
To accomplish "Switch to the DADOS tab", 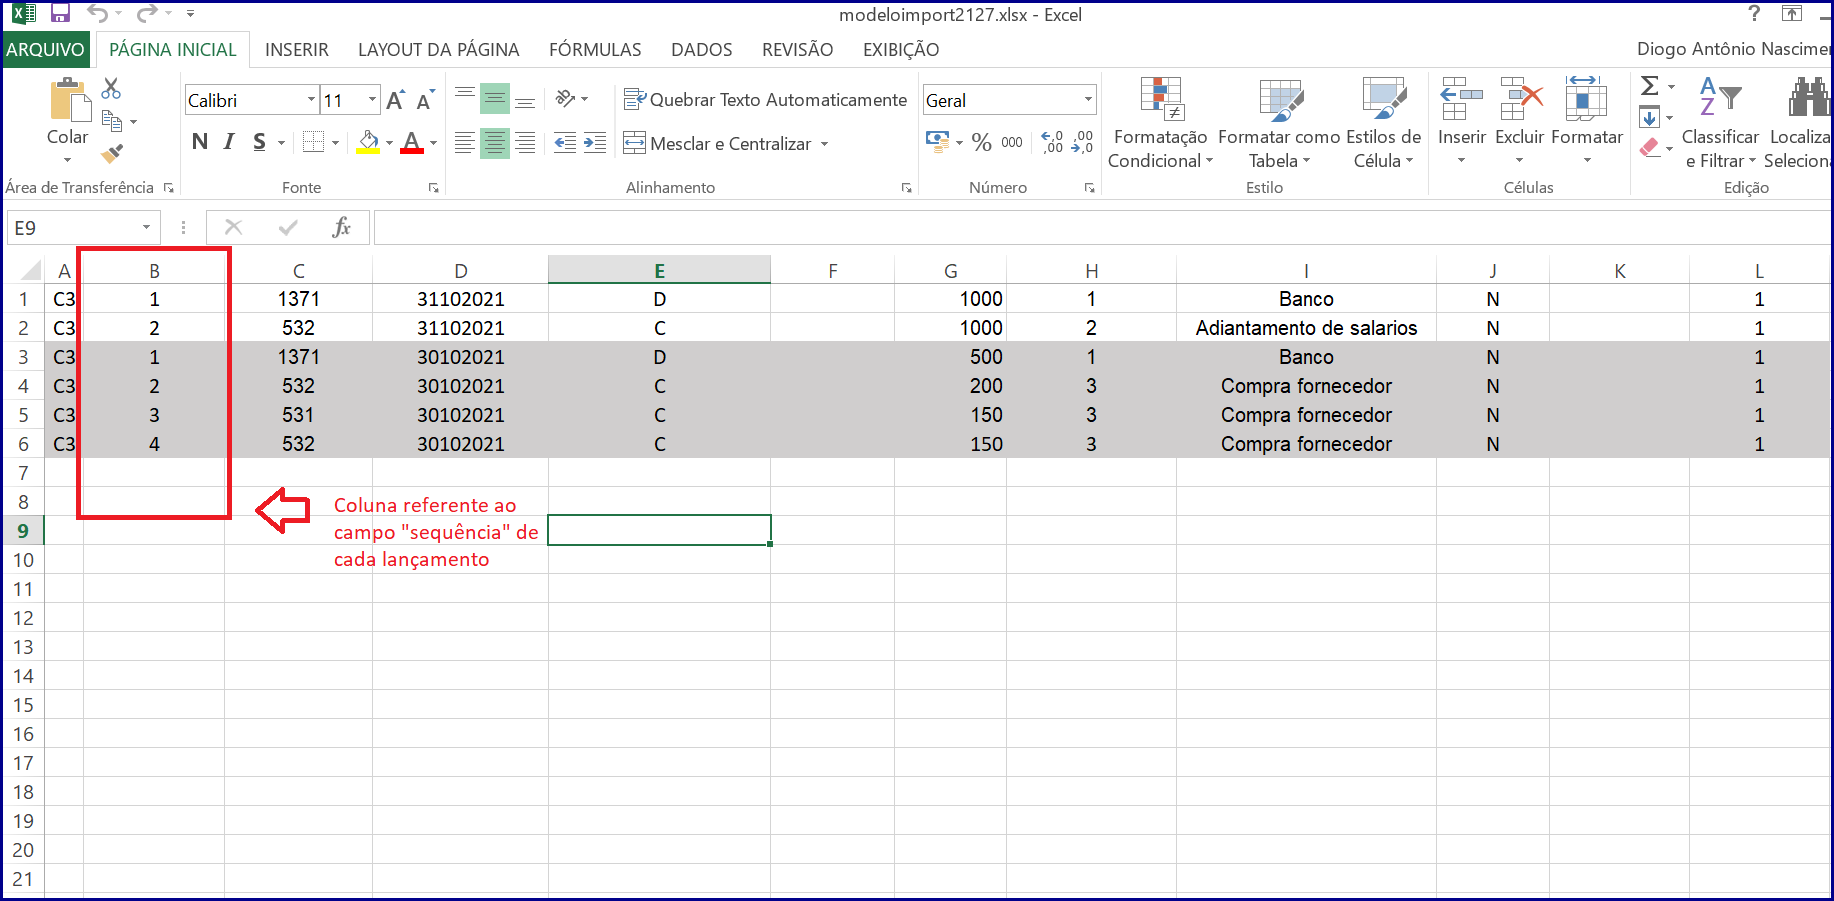I will [702, 49].
